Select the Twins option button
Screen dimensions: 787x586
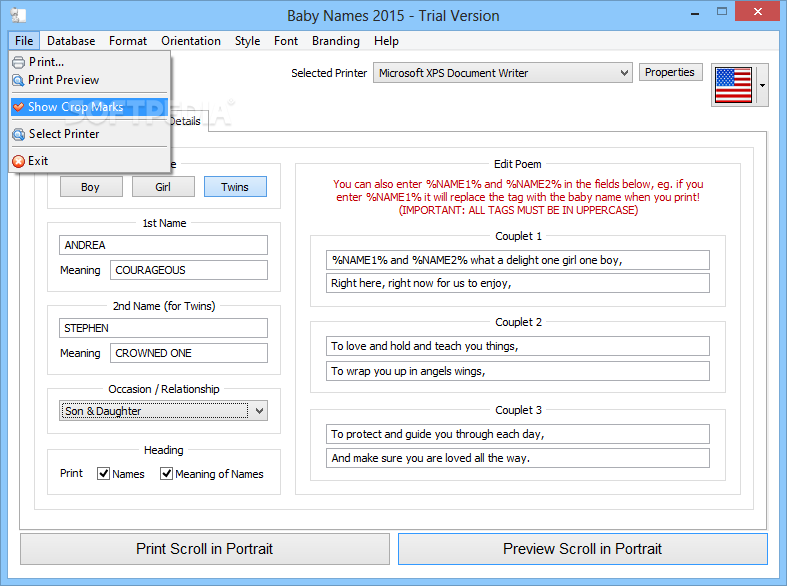[x=235, y=187]
